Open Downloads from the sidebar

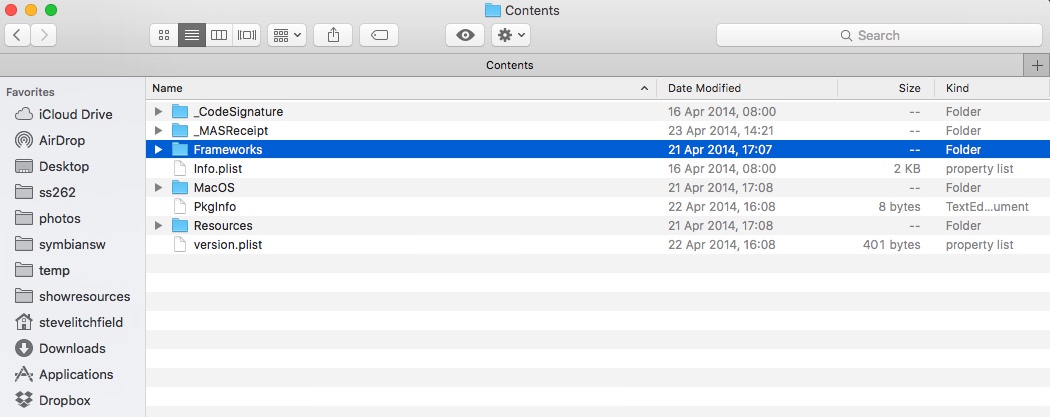tap(60, 348)
